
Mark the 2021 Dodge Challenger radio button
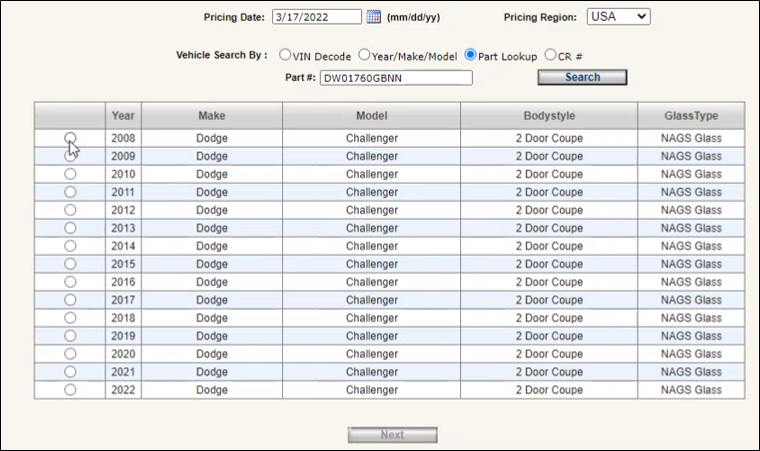tap(70, 371)
